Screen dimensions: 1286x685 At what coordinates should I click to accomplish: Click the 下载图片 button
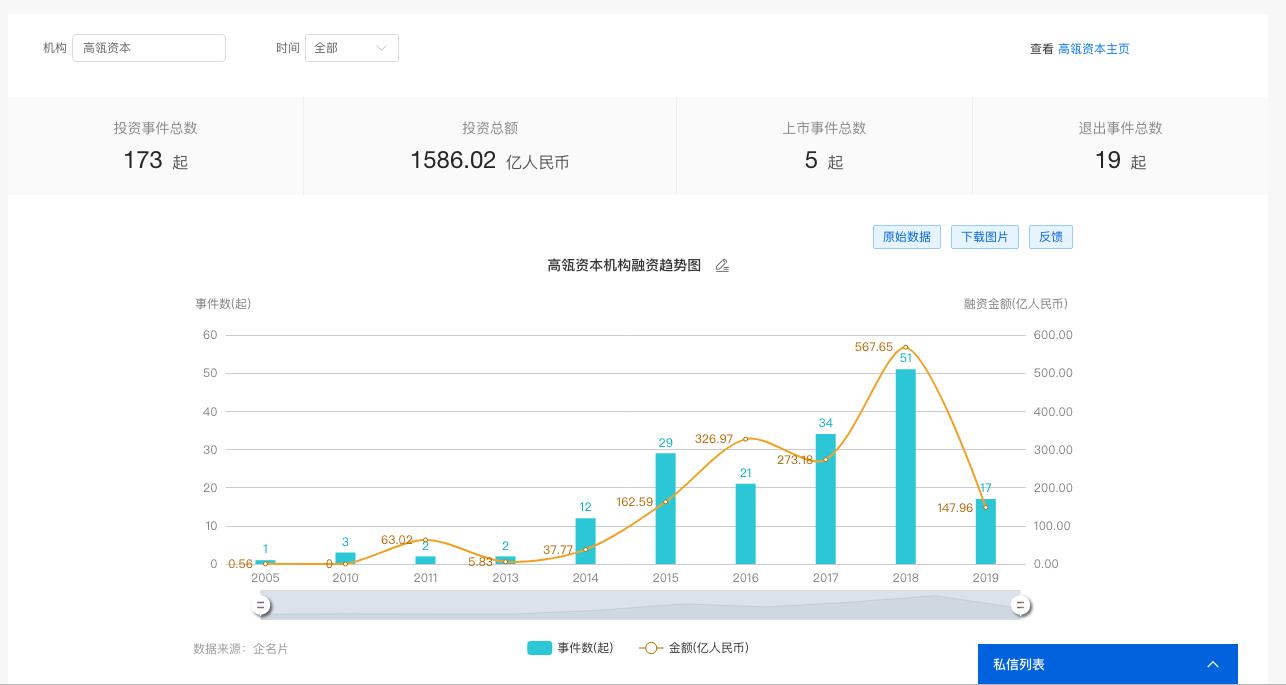pyautogui.click(x=985, y=237)
